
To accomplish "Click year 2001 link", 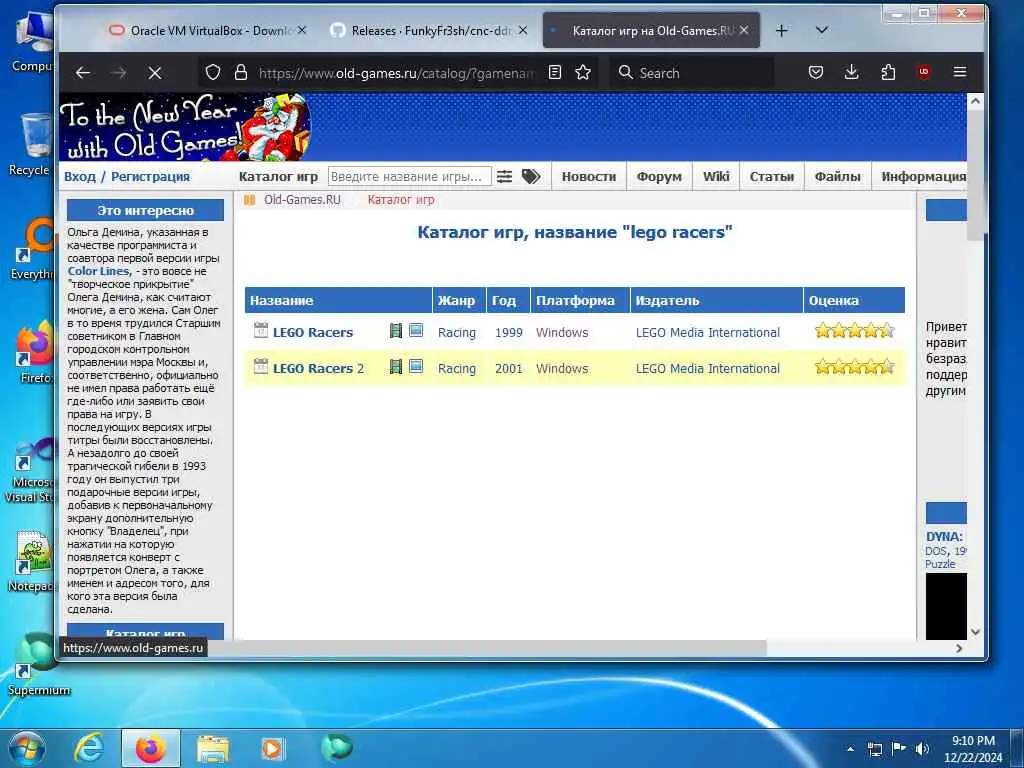I will 509,368.
